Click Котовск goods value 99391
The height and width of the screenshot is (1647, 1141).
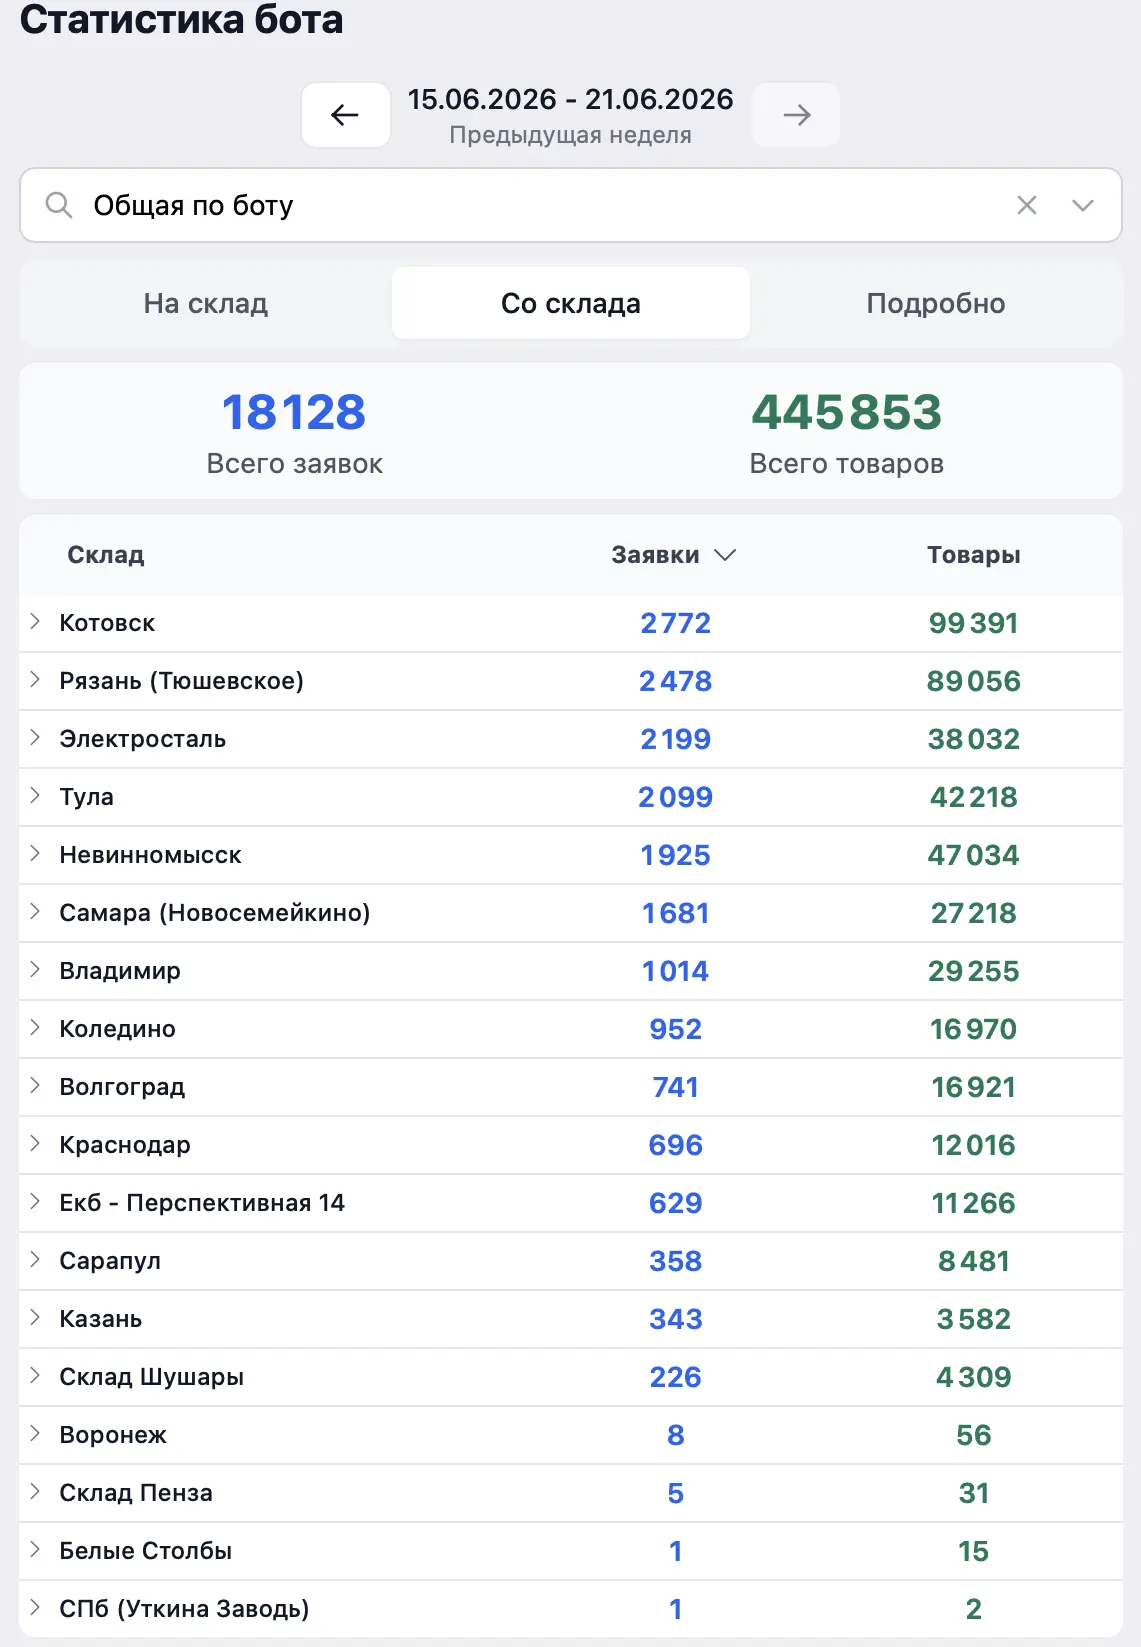tap(974, 623)
